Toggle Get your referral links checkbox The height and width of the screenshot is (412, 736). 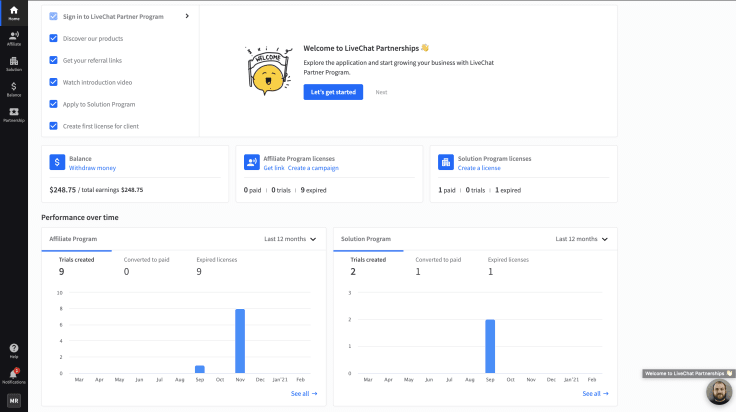[x=54, y=60]
